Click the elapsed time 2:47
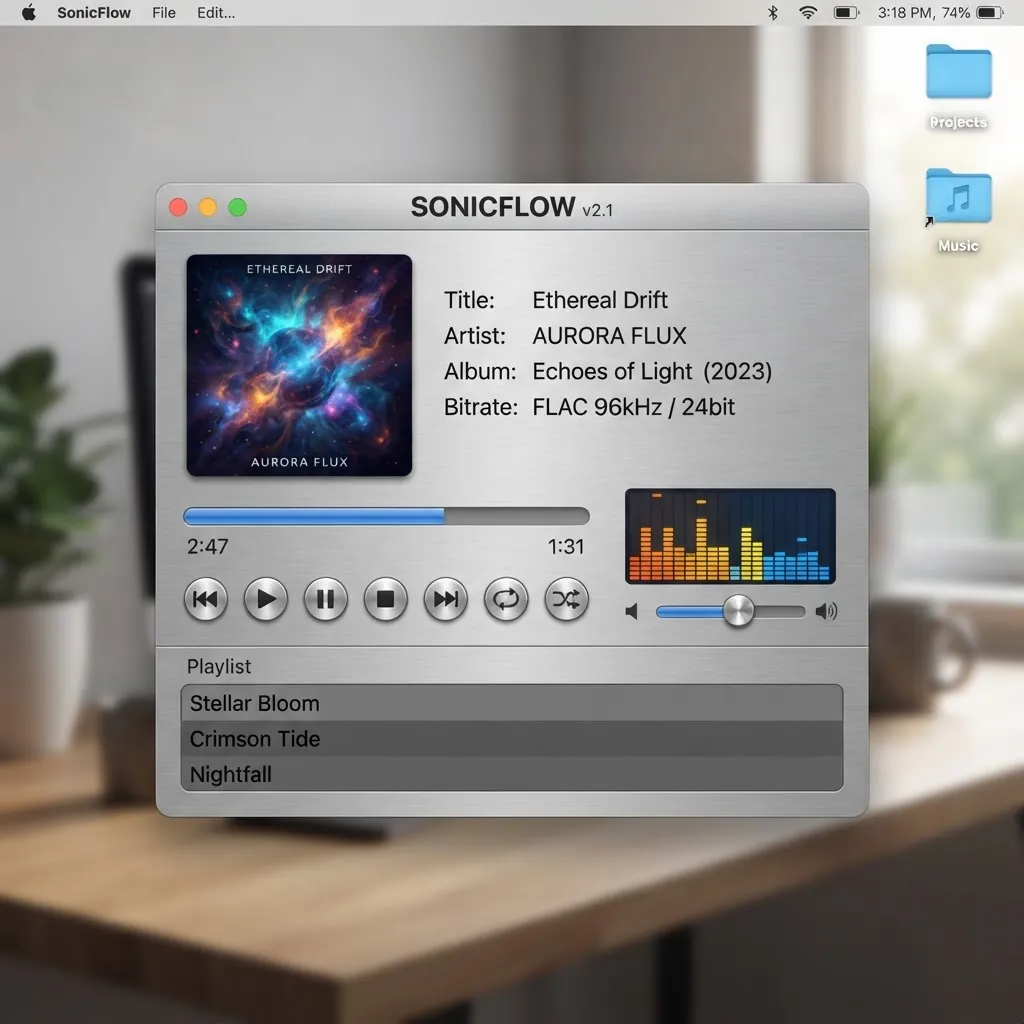Viewport: 1024px width, 1024px height. [208, 546]
